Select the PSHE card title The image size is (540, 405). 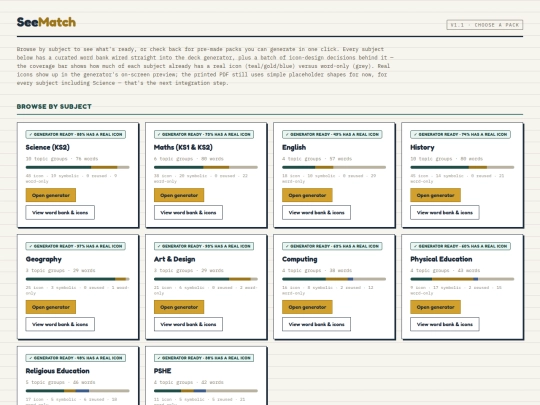pos(163,371)
